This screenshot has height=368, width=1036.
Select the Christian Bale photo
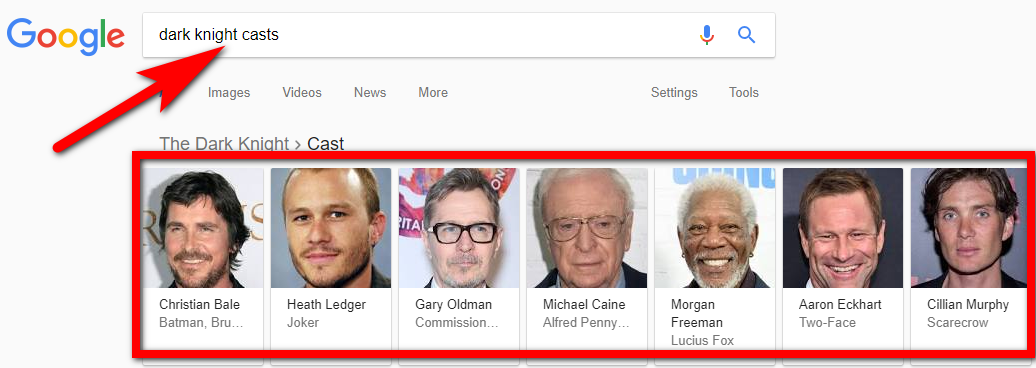click(203, 228)
